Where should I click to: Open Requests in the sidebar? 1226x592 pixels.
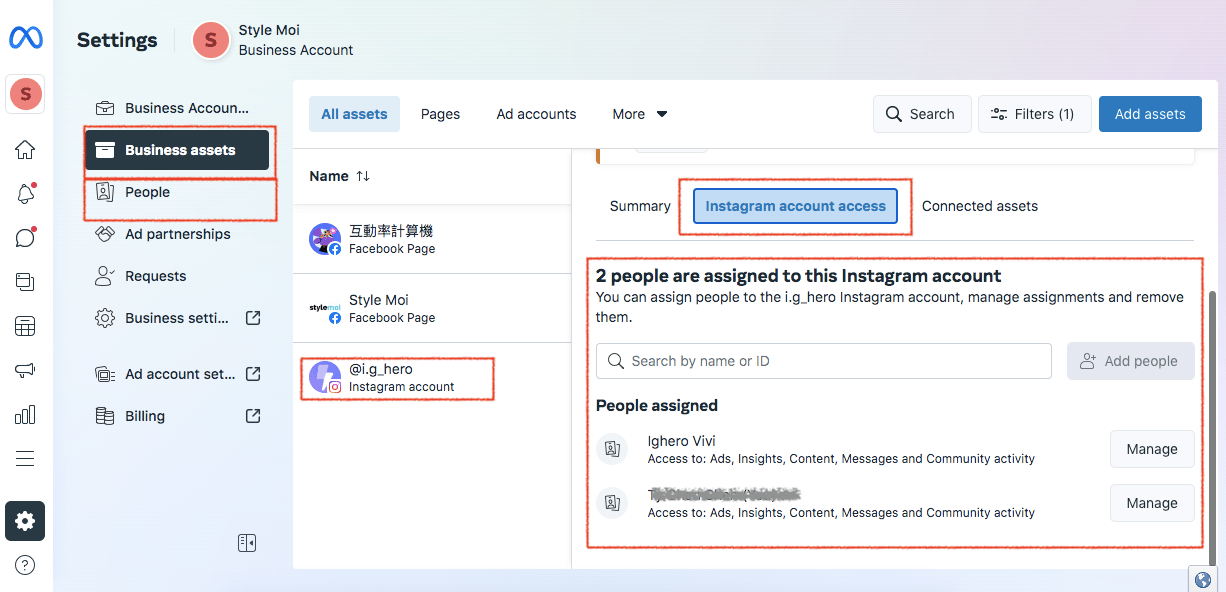pyautogui.click(x=177, y=276)
